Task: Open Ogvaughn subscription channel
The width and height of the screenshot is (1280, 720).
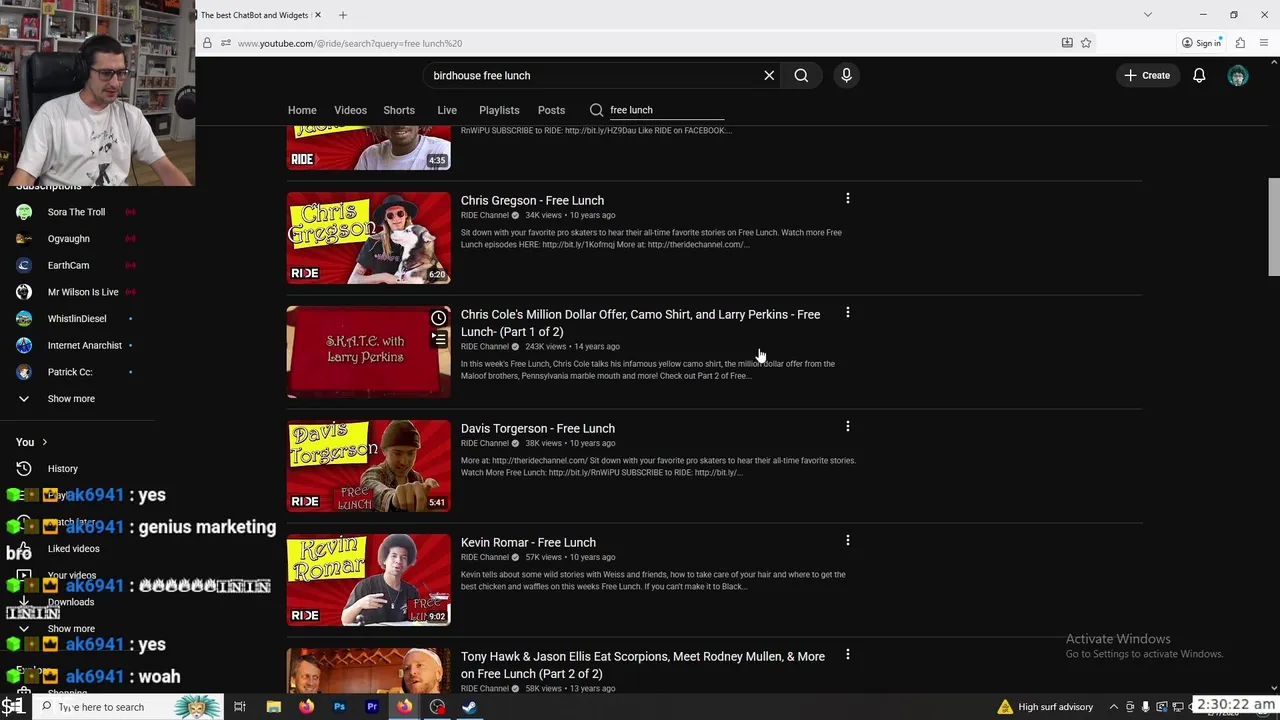Action: (x=69, y=239)
